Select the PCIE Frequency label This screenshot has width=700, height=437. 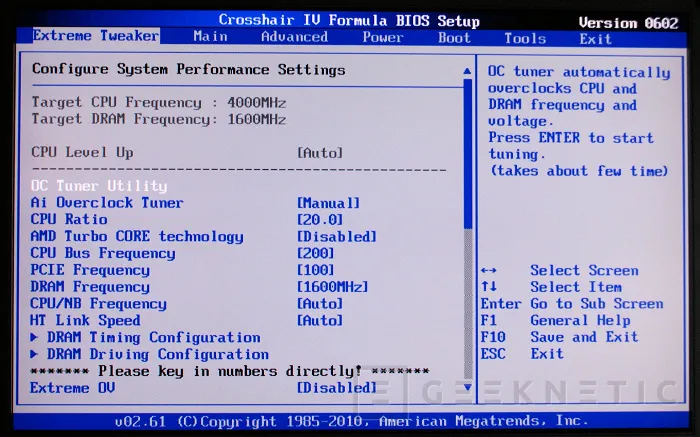[x=90, y=270]
